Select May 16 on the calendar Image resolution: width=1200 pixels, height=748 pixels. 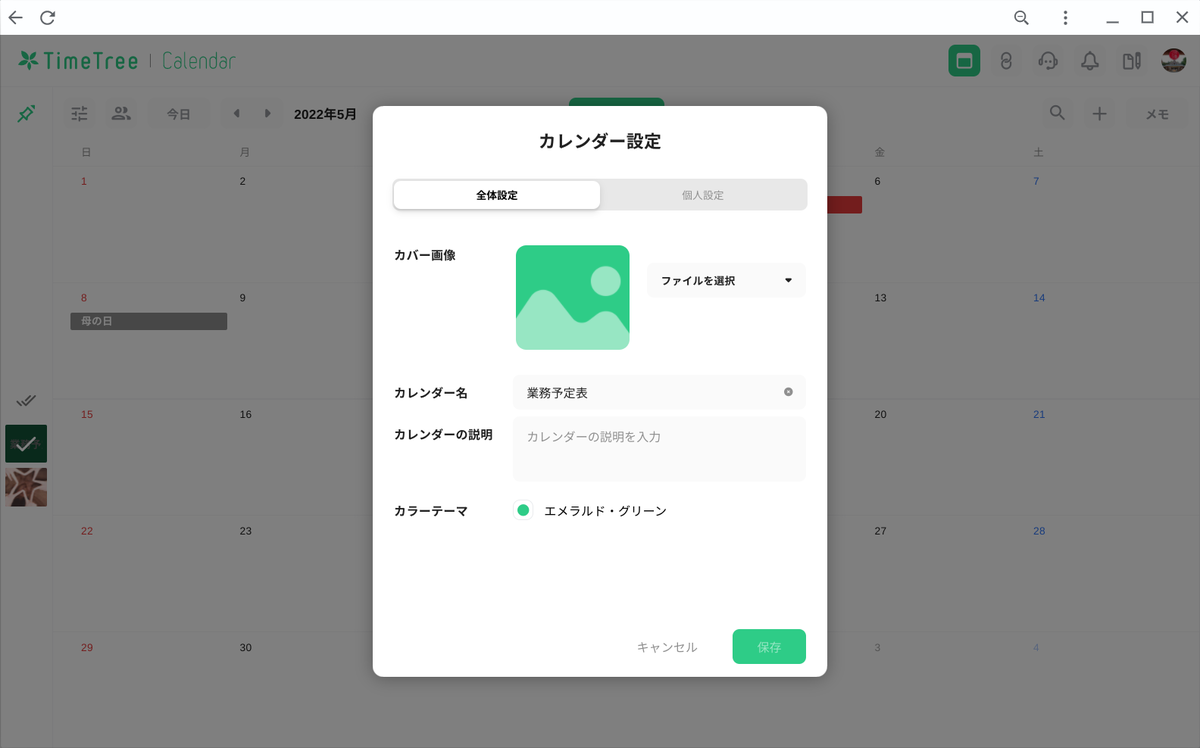tap(245, 414)
